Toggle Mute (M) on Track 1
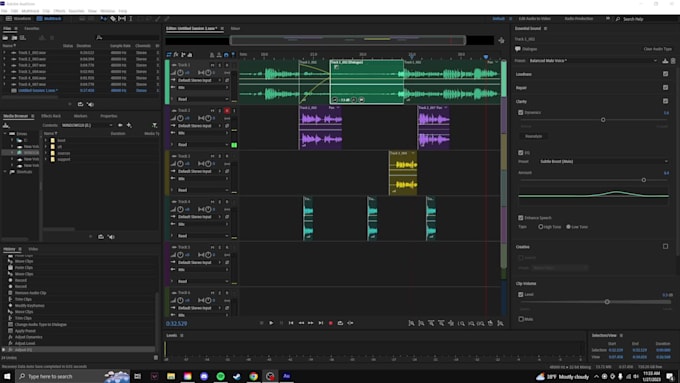 coord(212,65)
